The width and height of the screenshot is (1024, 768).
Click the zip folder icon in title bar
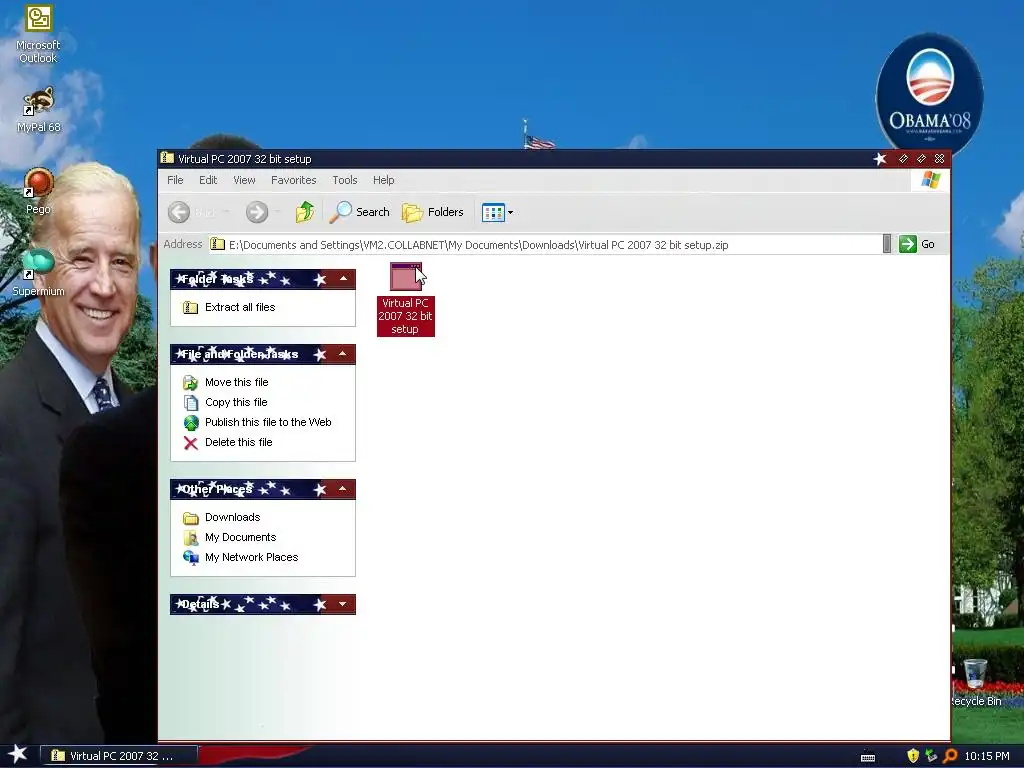click(x=167, y=158)
